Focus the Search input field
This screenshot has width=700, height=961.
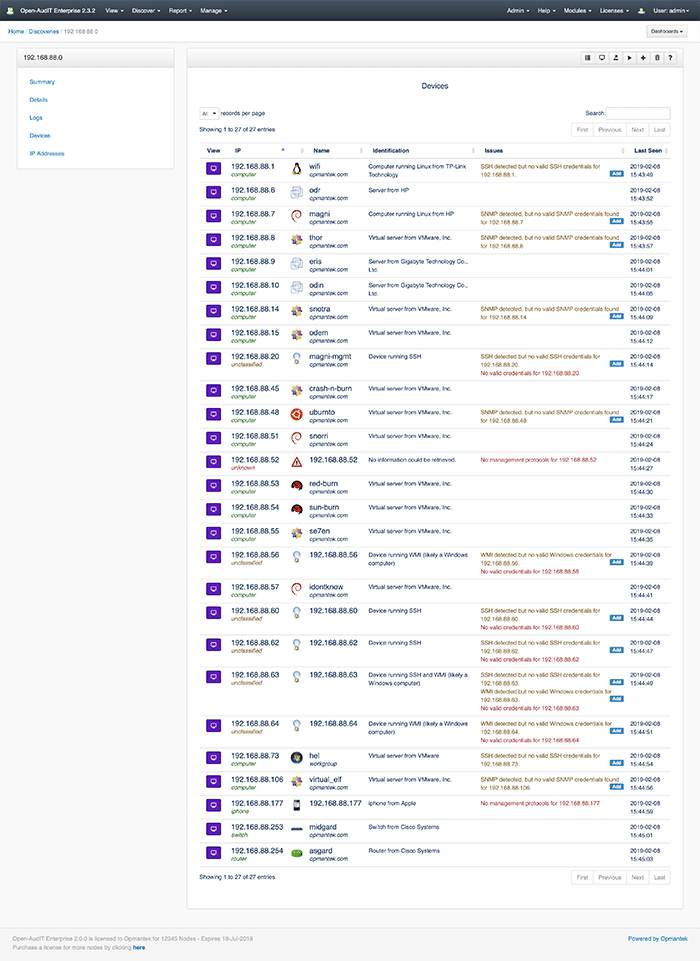click(x=637, y=113)
